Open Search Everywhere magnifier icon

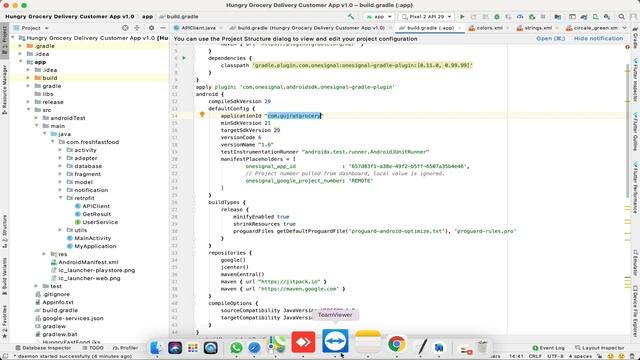pyautogui.click(x=622, y=17)
